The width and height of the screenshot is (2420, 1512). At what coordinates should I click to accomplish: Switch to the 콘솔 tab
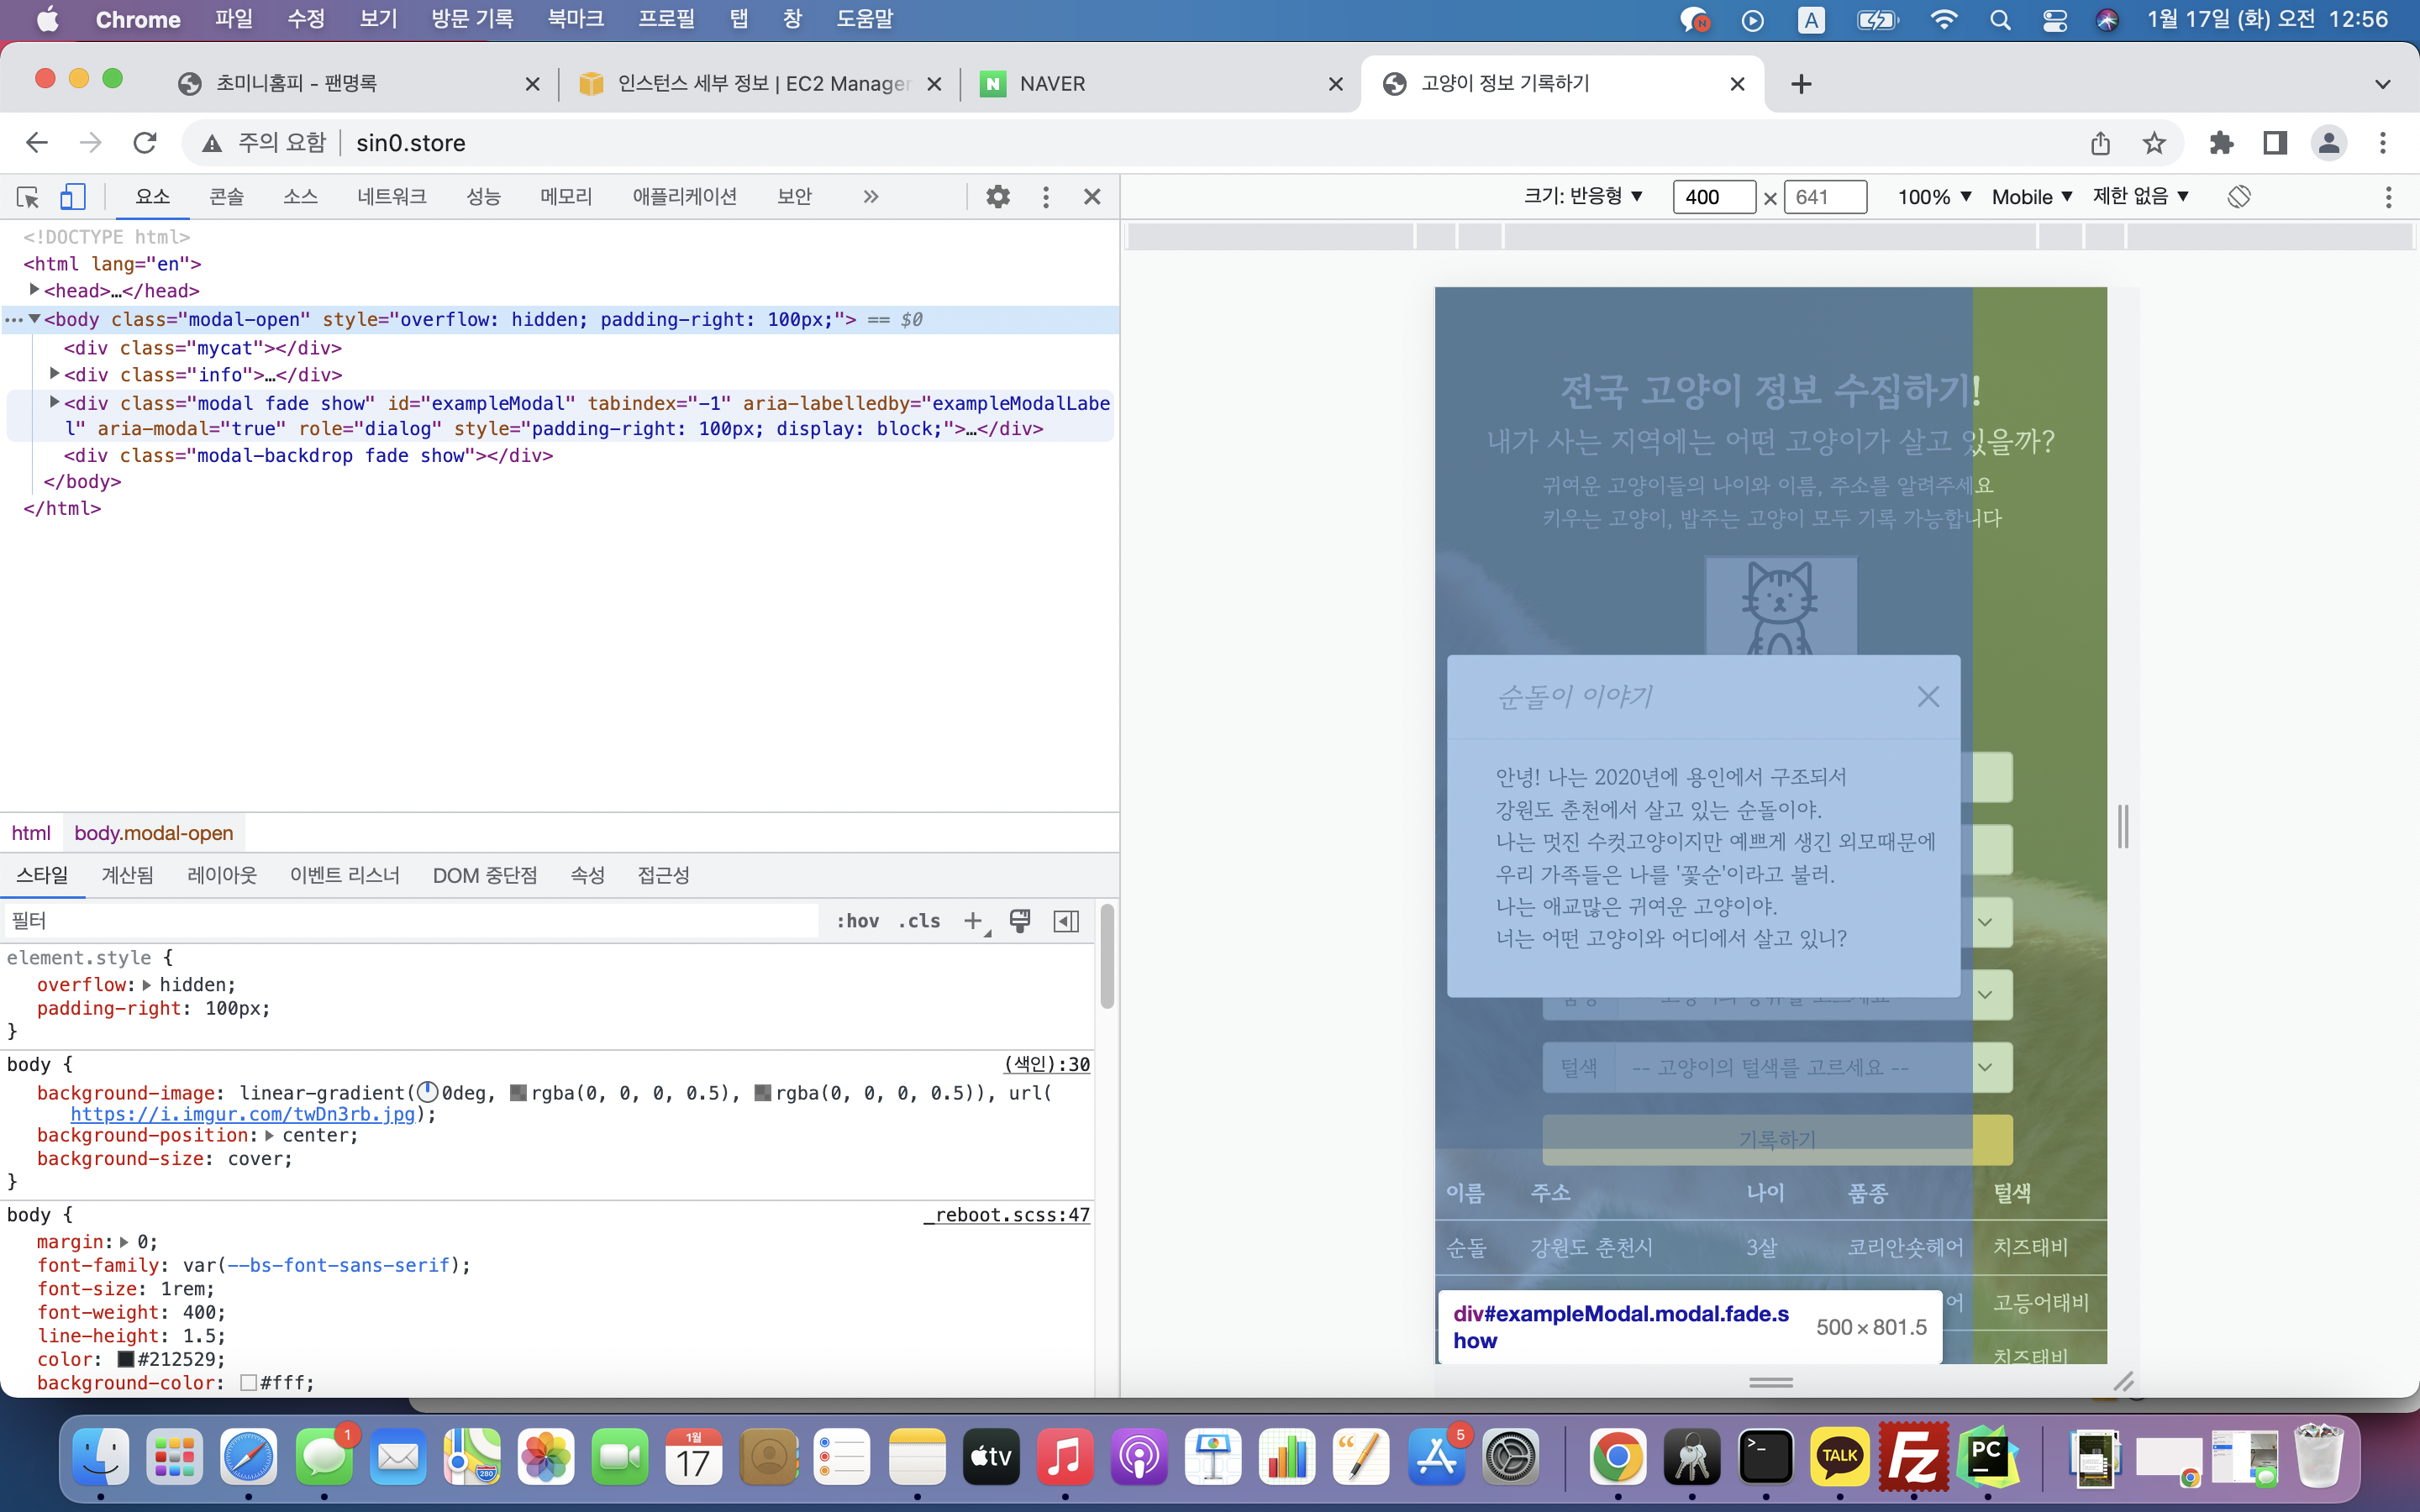226,197
